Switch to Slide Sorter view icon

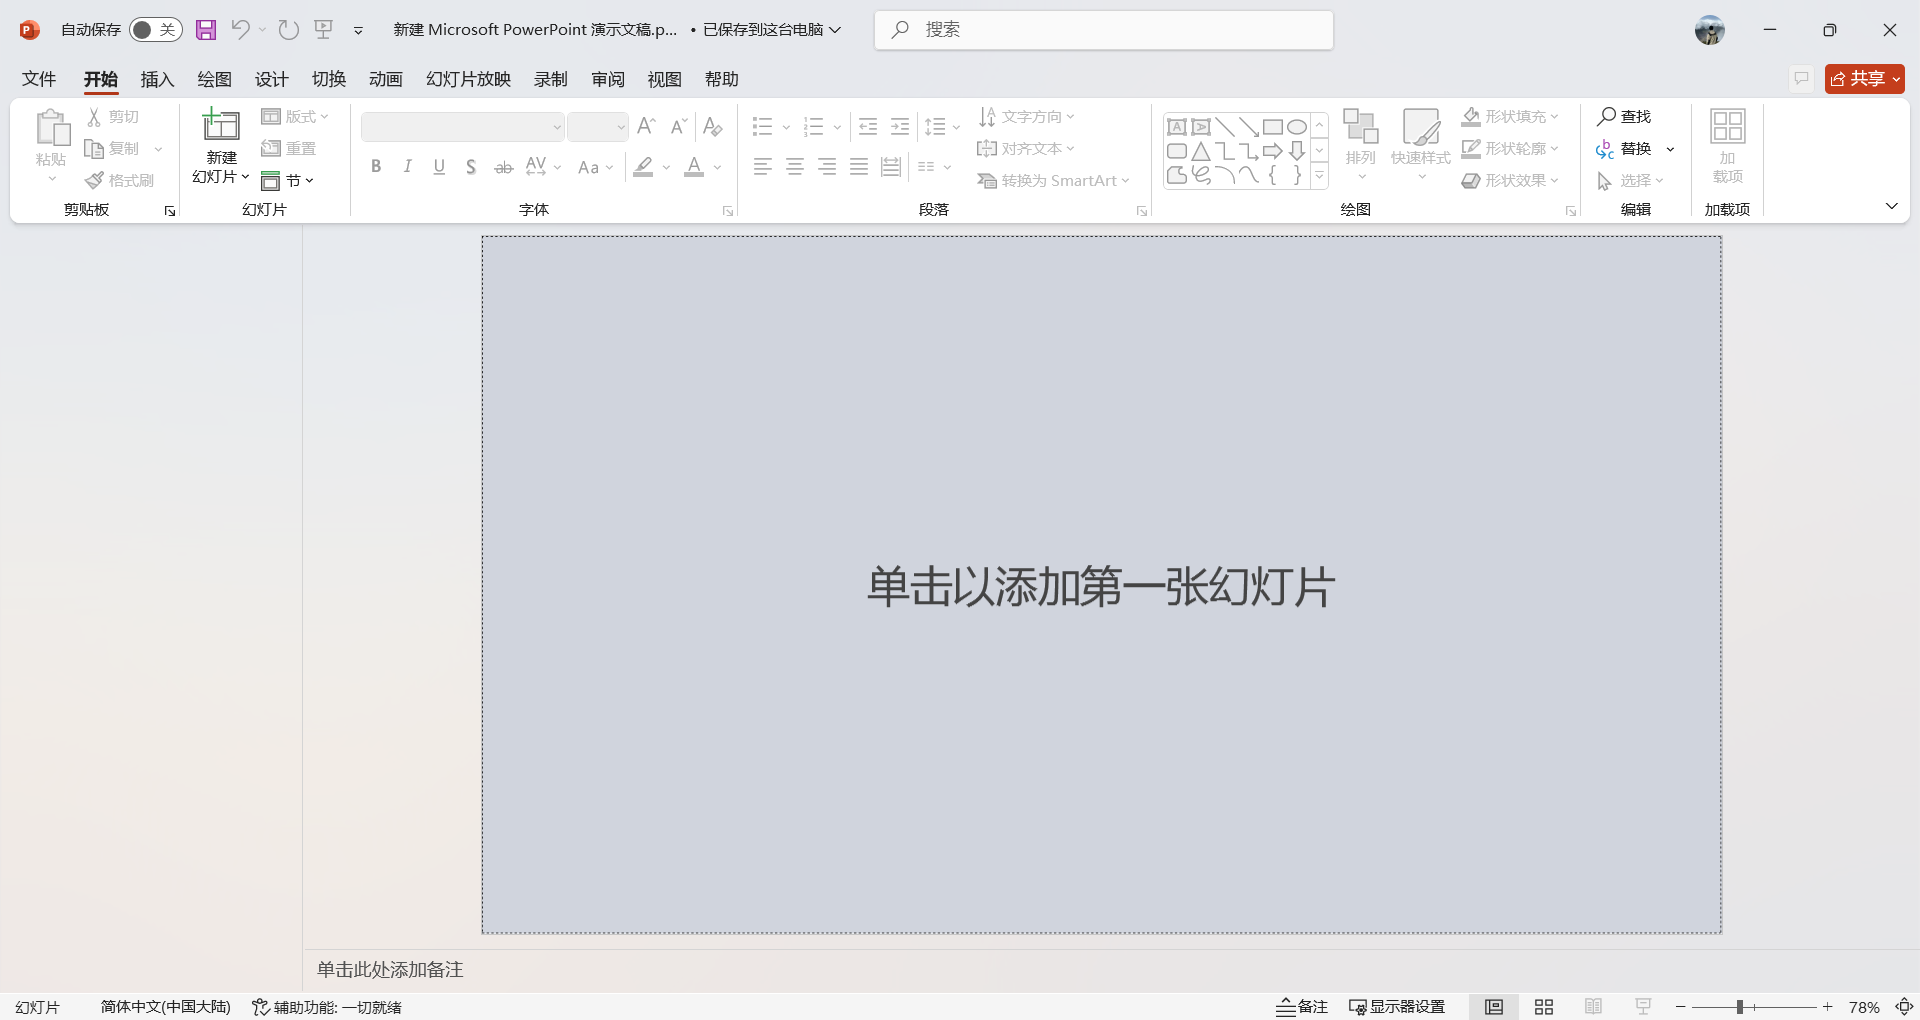1544,1007
